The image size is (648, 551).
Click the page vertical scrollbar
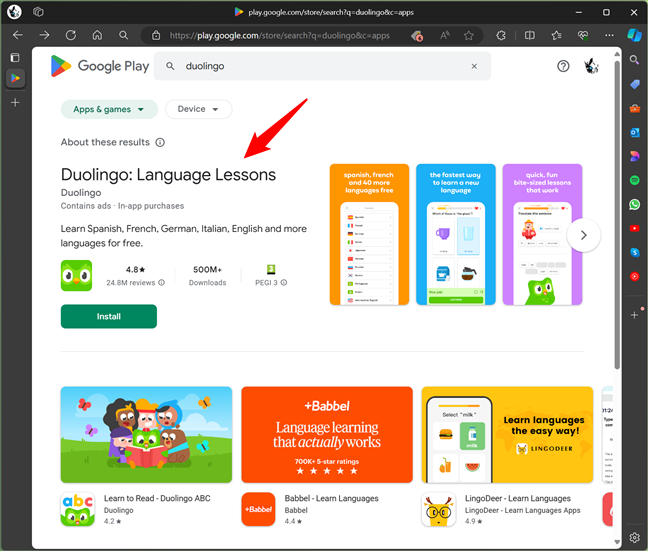click(x=617, y=215)
